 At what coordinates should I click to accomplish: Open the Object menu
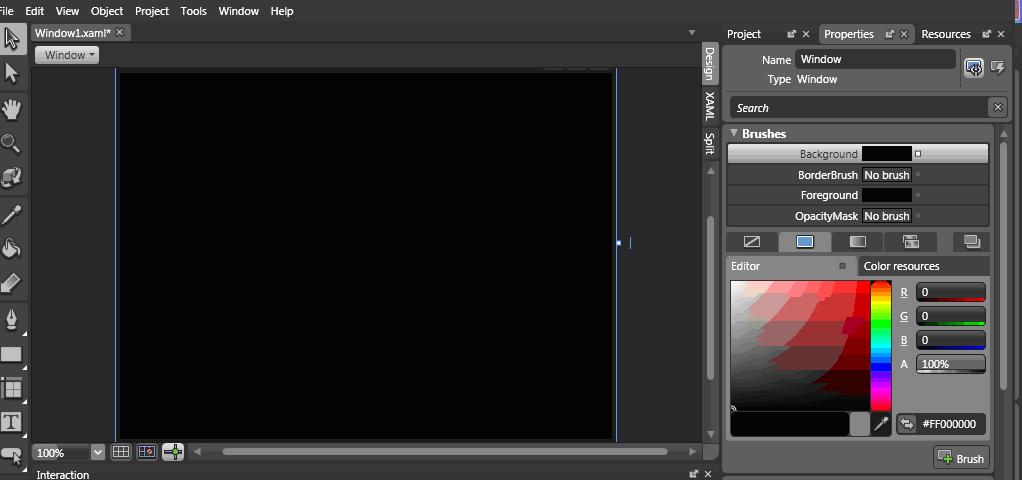[107, 11]
